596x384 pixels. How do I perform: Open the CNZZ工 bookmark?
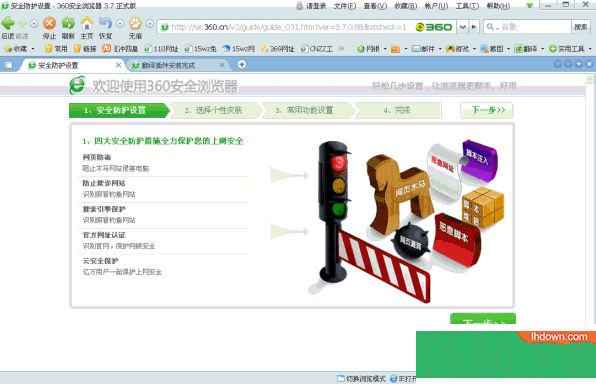click(x=316, y=49)
